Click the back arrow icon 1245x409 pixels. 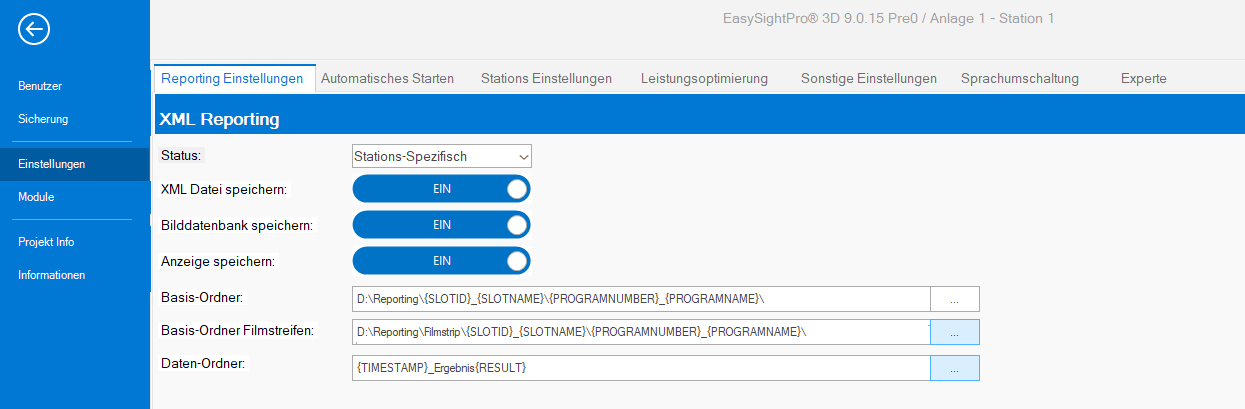[x=34, y=30]
